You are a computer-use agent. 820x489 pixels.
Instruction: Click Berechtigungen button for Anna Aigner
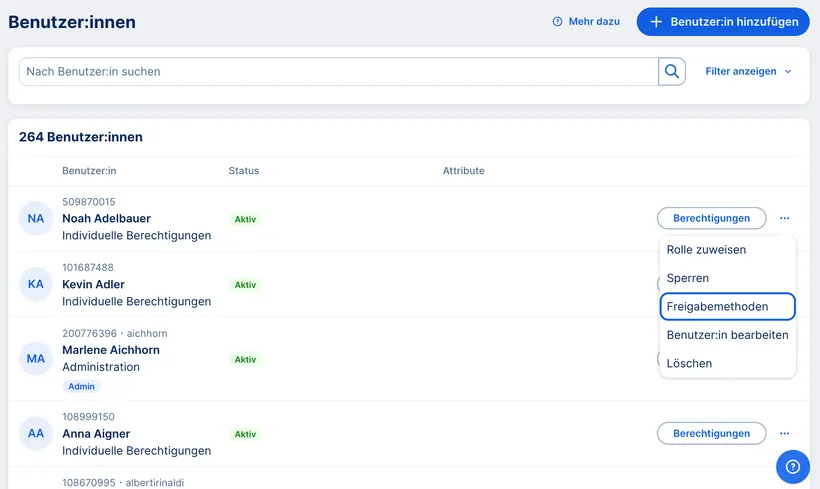711,434
